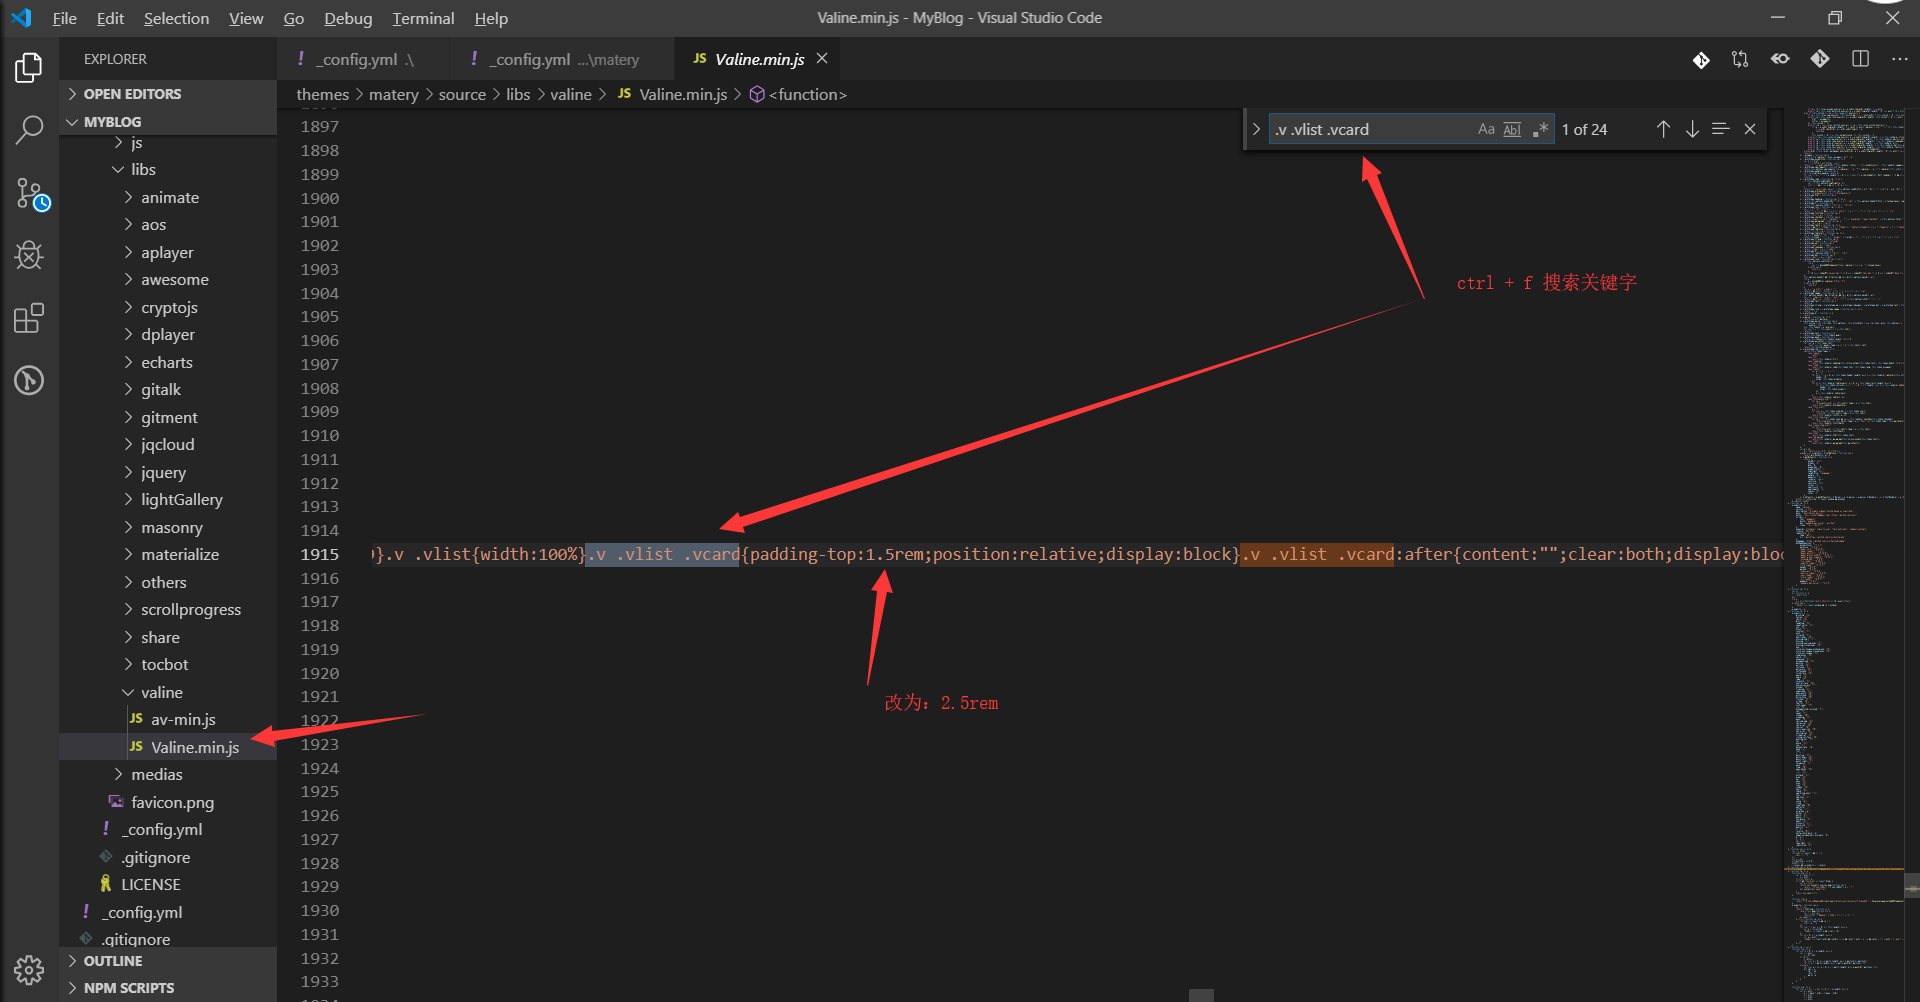
Task: Select Valine.min.js in the explorer tree
Action: [168, 747]
